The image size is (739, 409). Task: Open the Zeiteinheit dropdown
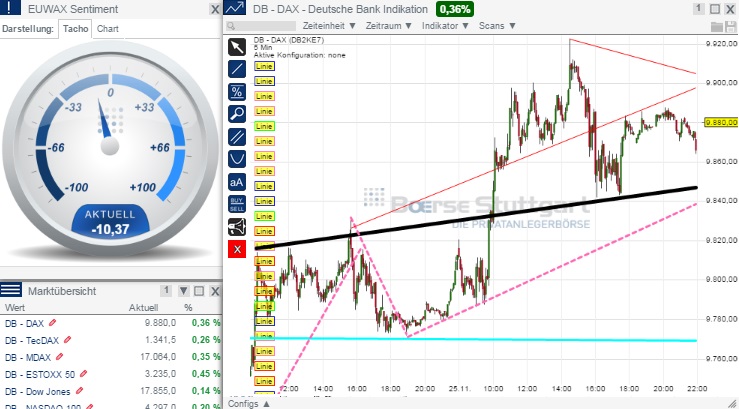coord(329,26)
